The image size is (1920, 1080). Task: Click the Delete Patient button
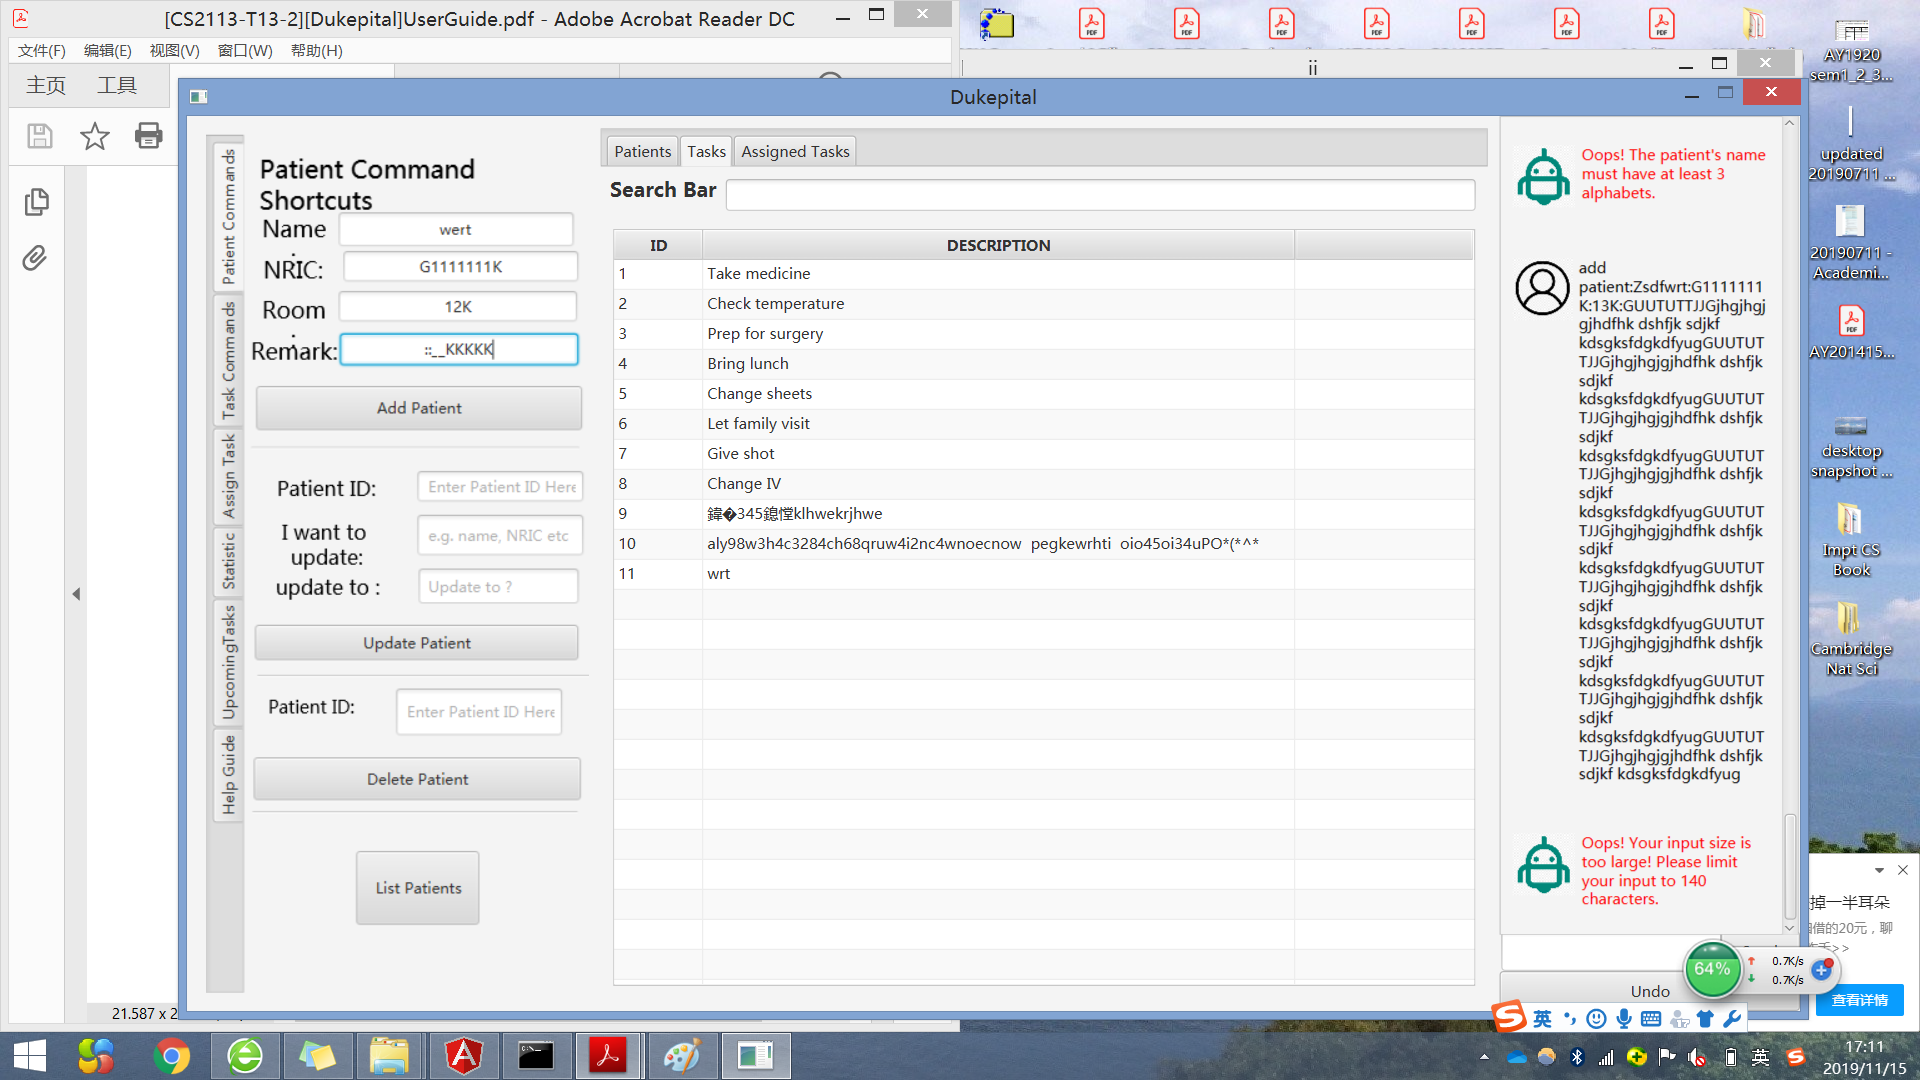417,779
